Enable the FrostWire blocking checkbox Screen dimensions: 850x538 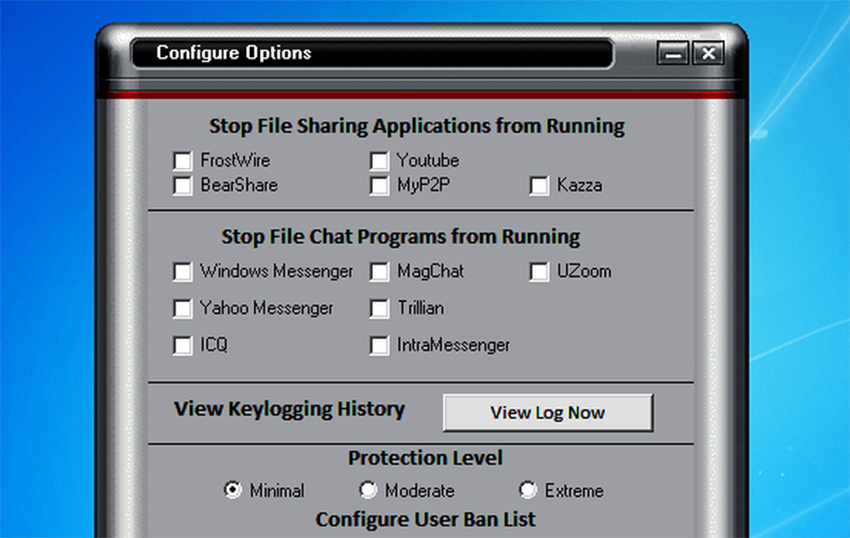pyautogui.click(x=183, y=161)
